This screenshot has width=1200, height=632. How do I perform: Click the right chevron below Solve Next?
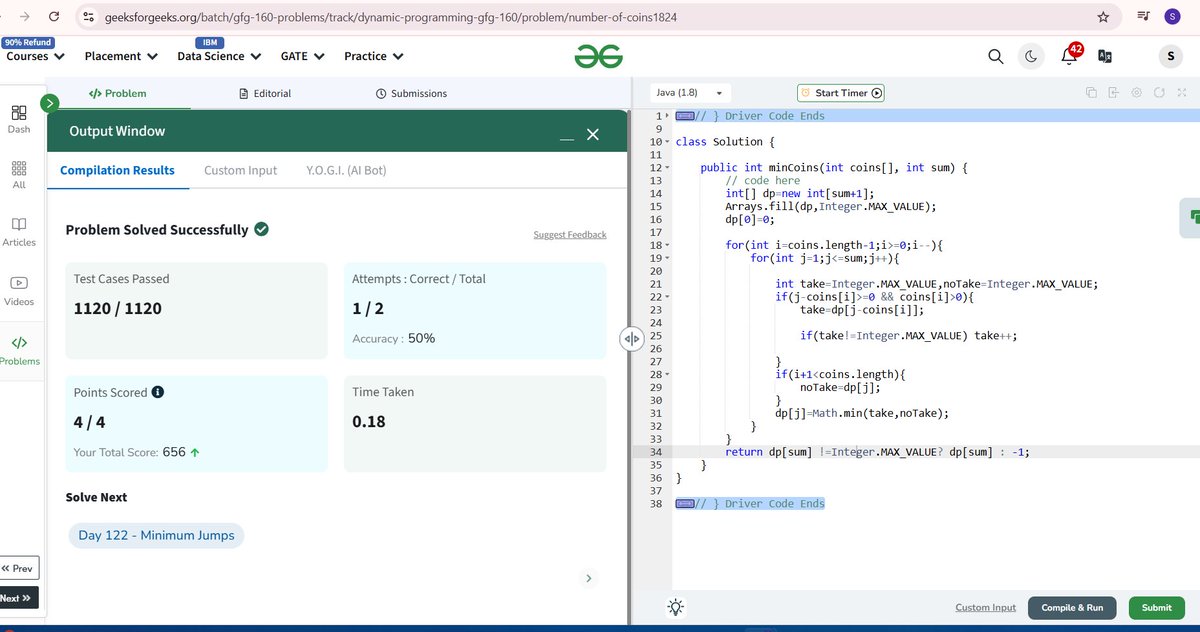pos(588,578)
